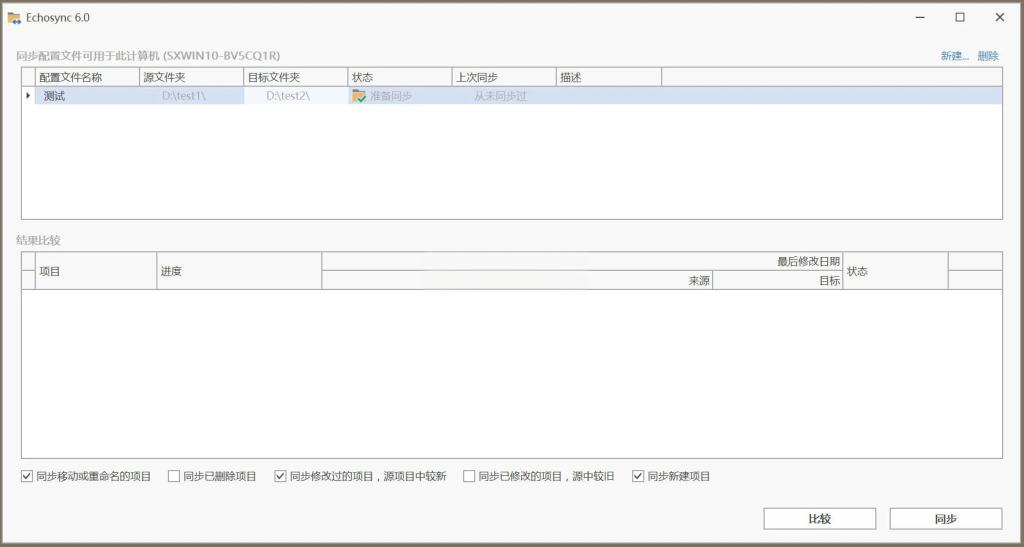Open the 新建... link
Screen dimensions: 1024x547
954,56
